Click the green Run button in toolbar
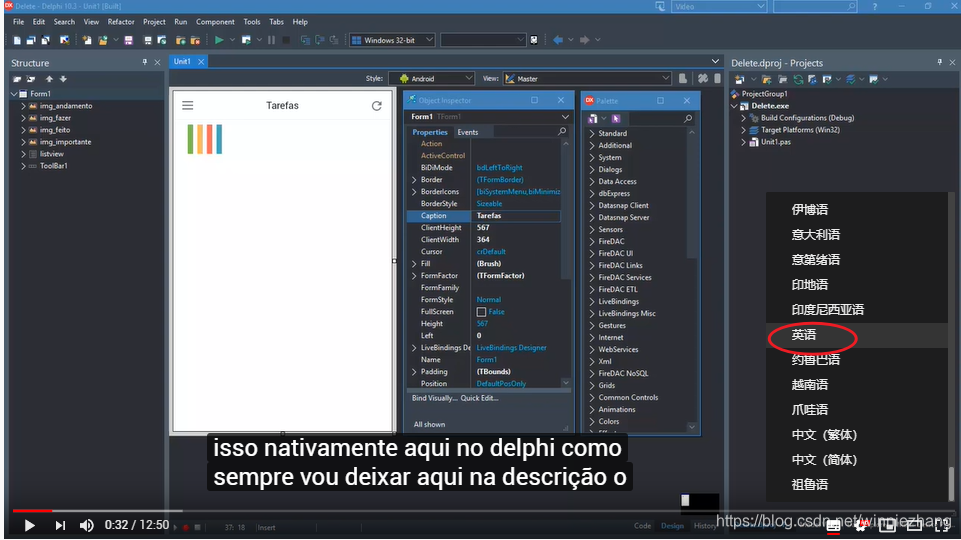The height and width of the screenshot is (540, 961). [x=219, y=40]
